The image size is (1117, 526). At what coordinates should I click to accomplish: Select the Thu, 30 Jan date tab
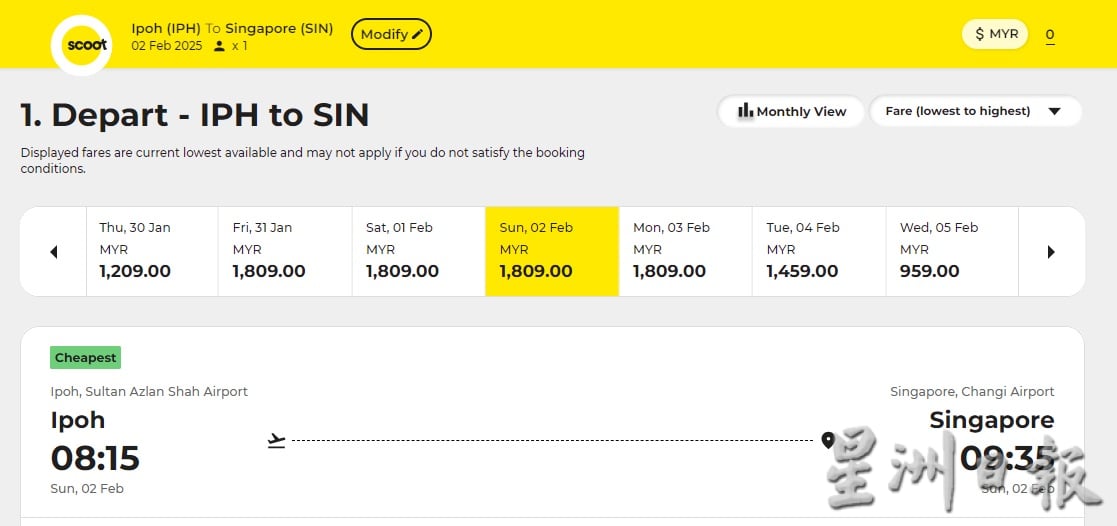152,252
